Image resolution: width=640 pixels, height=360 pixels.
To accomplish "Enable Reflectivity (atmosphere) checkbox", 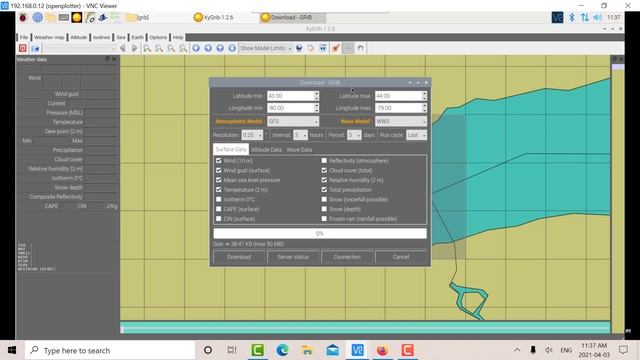I will (324, 161).
